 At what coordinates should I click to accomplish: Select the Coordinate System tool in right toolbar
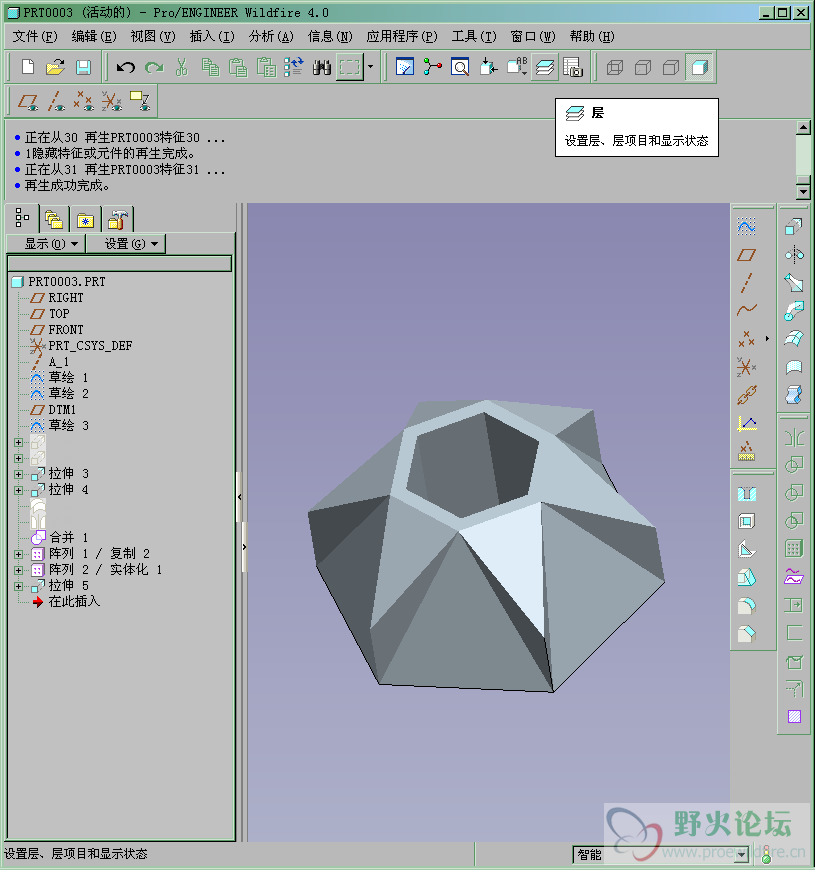click(746, 366)
